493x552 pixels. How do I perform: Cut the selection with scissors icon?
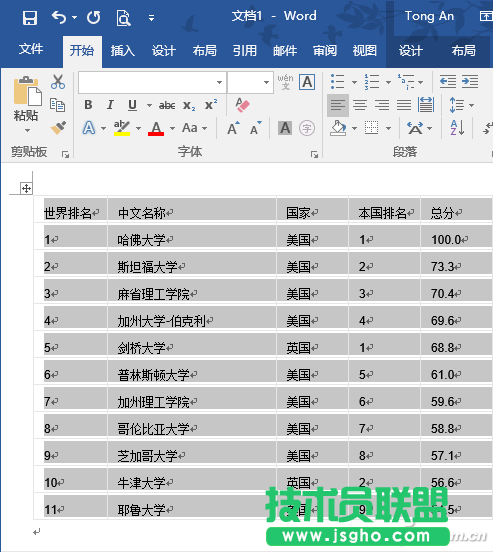point(58,82)
